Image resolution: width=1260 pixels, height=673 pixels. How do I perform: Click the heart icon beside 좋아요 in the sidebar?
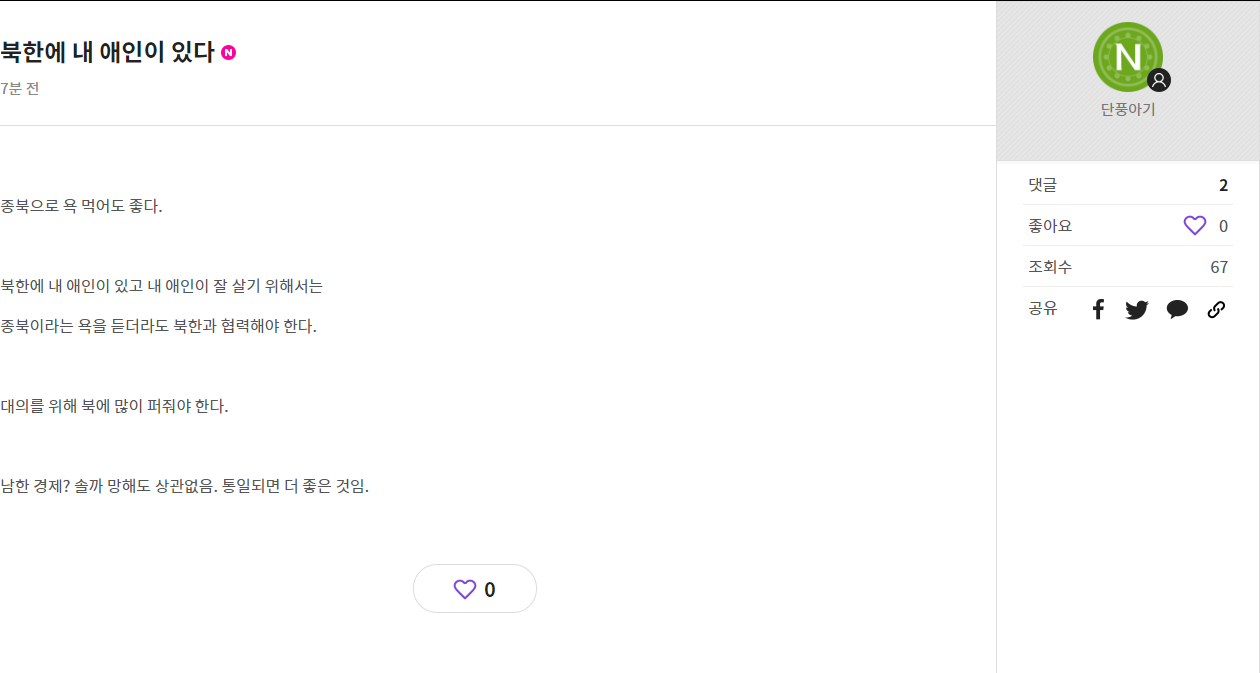[x=1195, y=226]
